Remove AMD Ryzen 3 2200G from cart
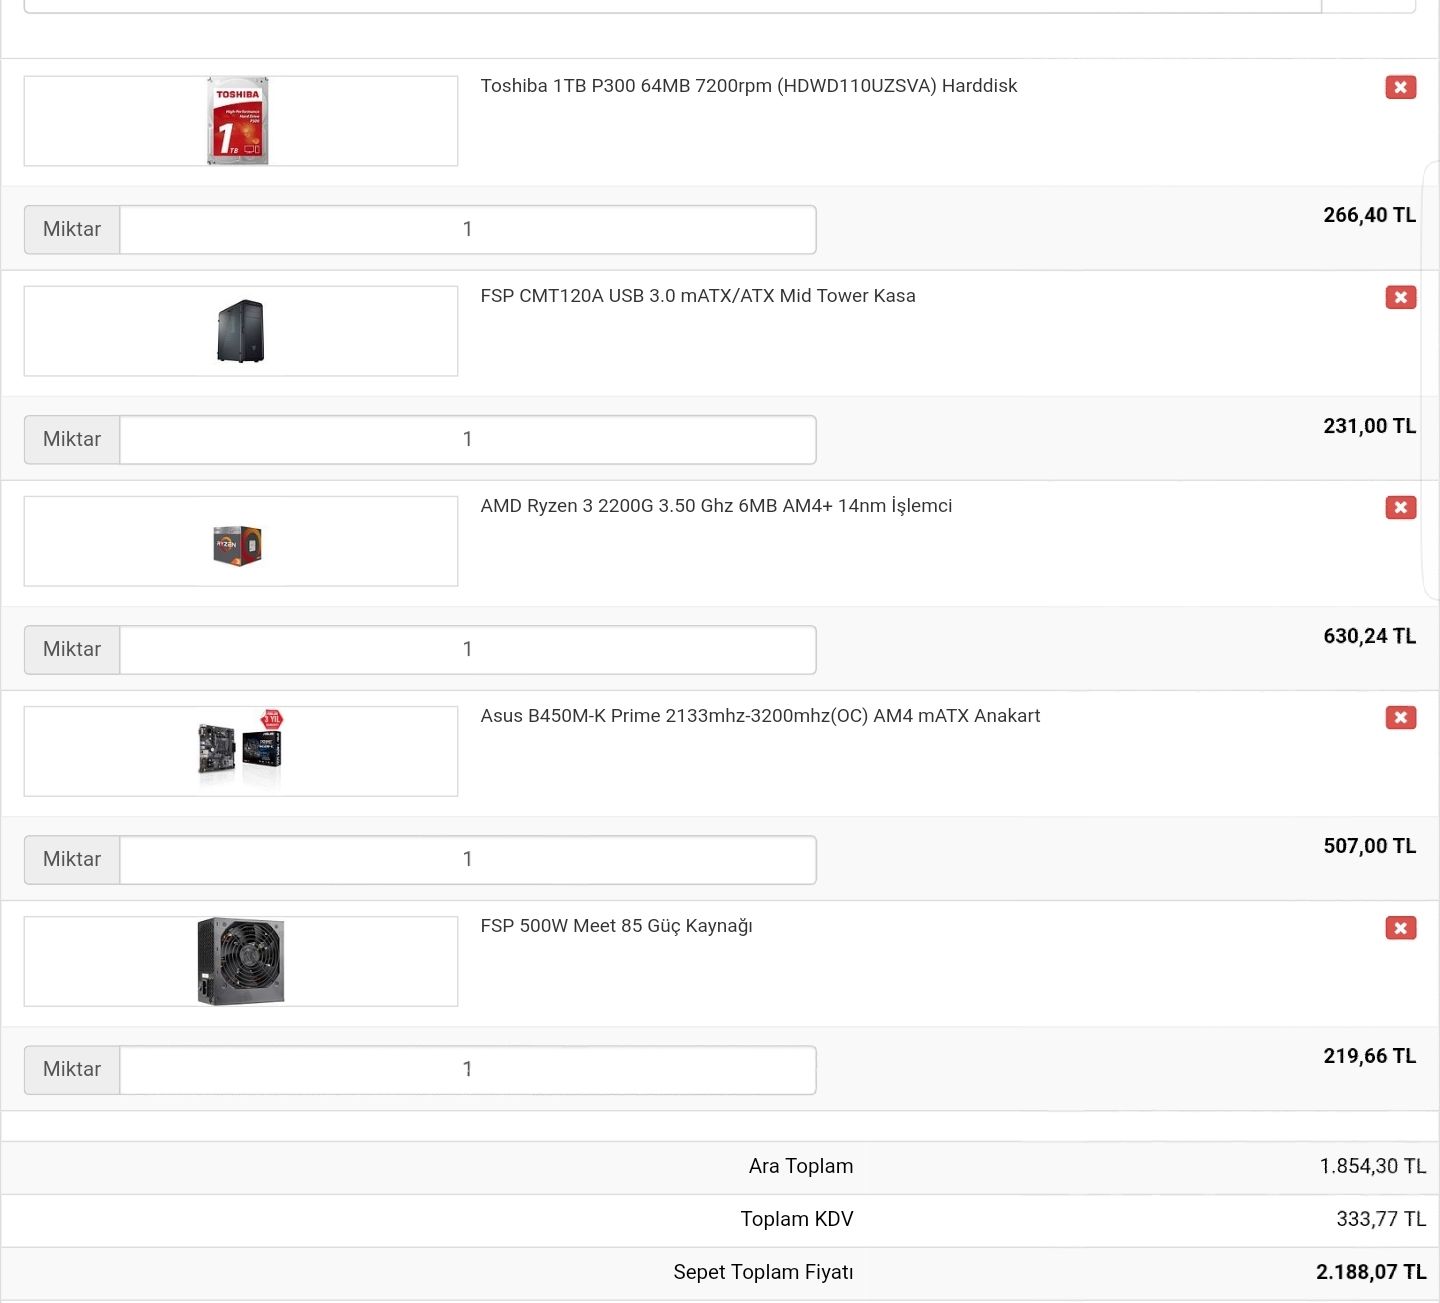1440x1303 pixels. (1400, 507)
